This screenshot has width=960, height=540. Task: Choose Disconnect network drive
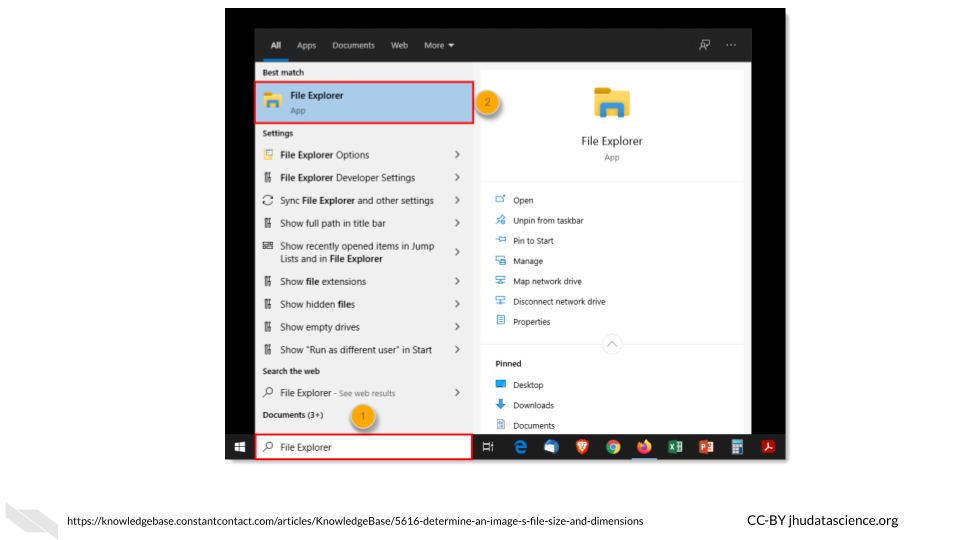[x=559, y=301]
